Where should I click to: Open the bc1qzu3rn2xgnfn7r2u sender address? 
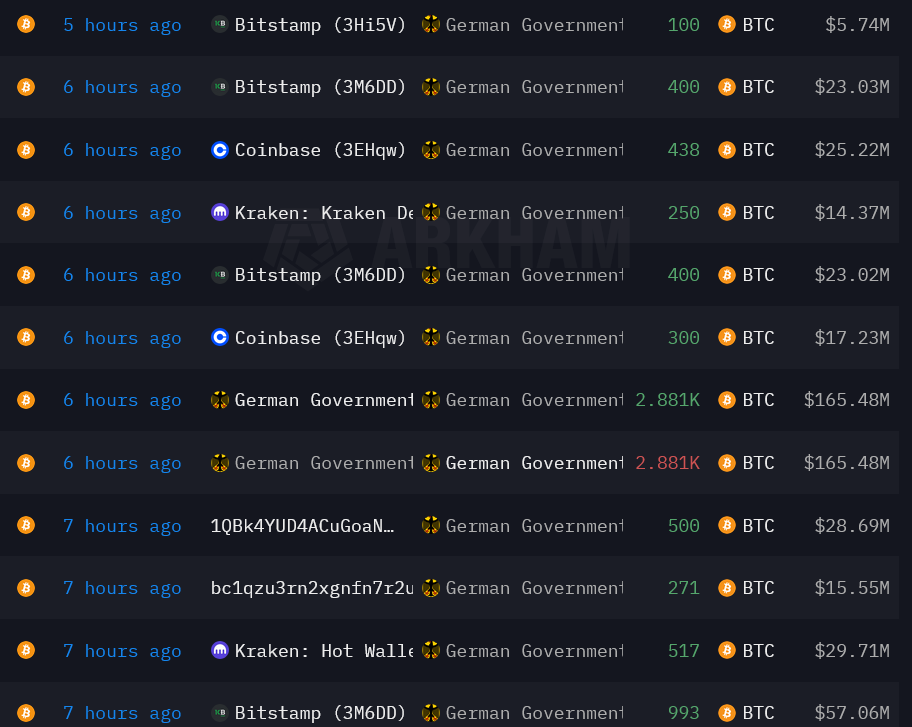click(x=311, y=588)
